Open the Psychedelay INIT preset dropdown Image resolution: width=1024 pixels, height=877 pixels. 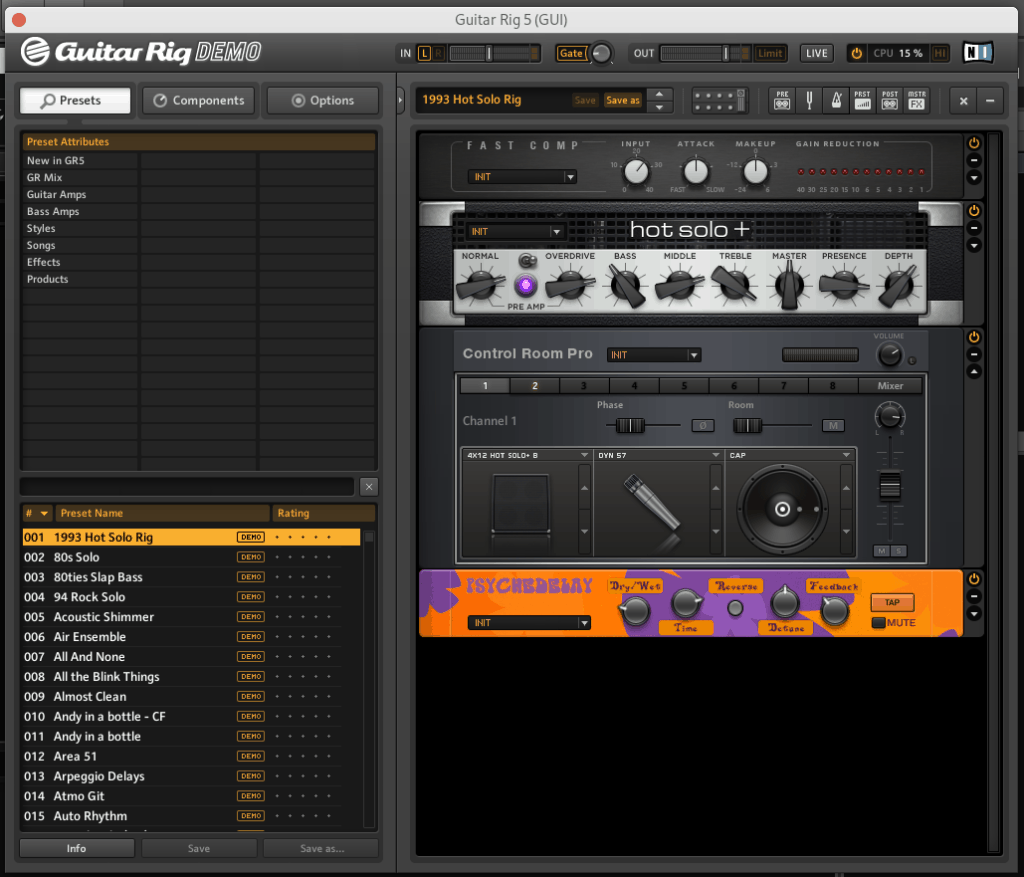click(x=529, y=622)
